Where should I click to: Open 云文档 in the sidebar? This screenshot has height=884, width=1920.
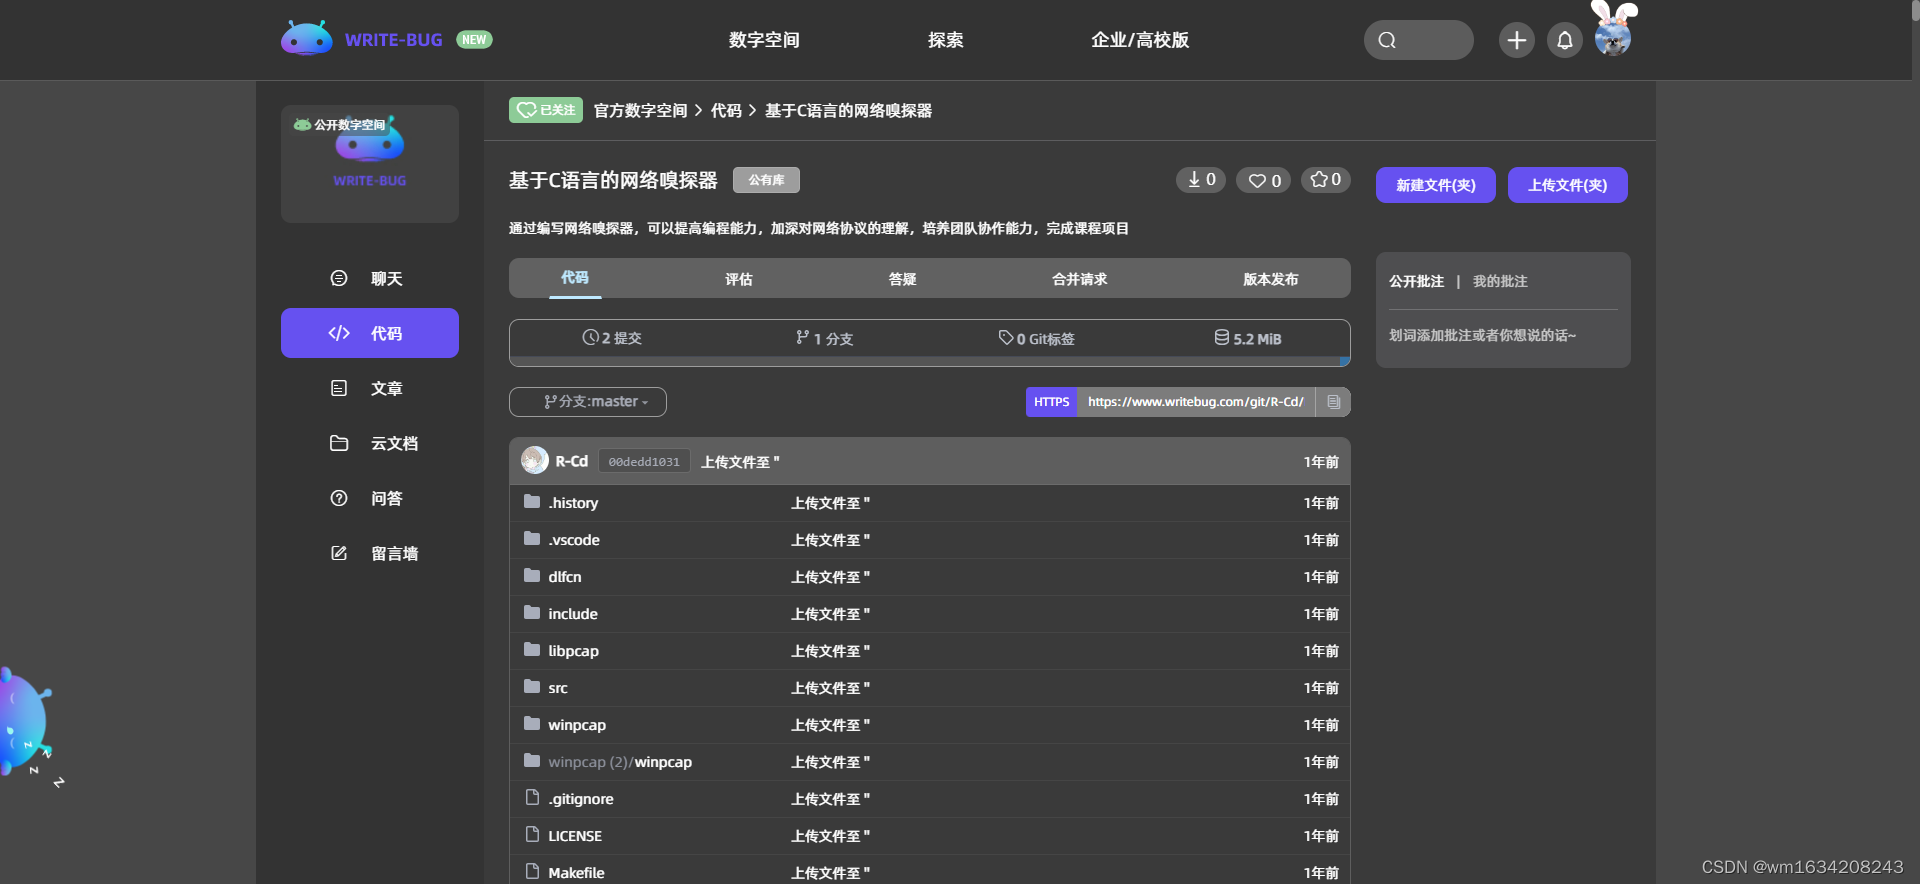coord(370,443)
